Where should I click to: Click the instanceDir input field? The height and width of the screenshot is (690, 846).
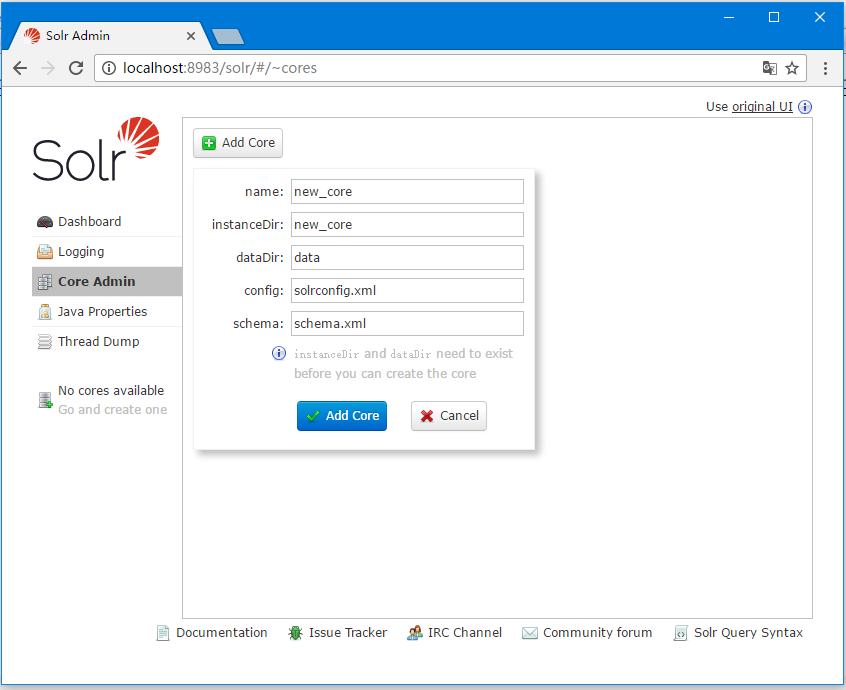pyautogui.click(x=407, y=224)
